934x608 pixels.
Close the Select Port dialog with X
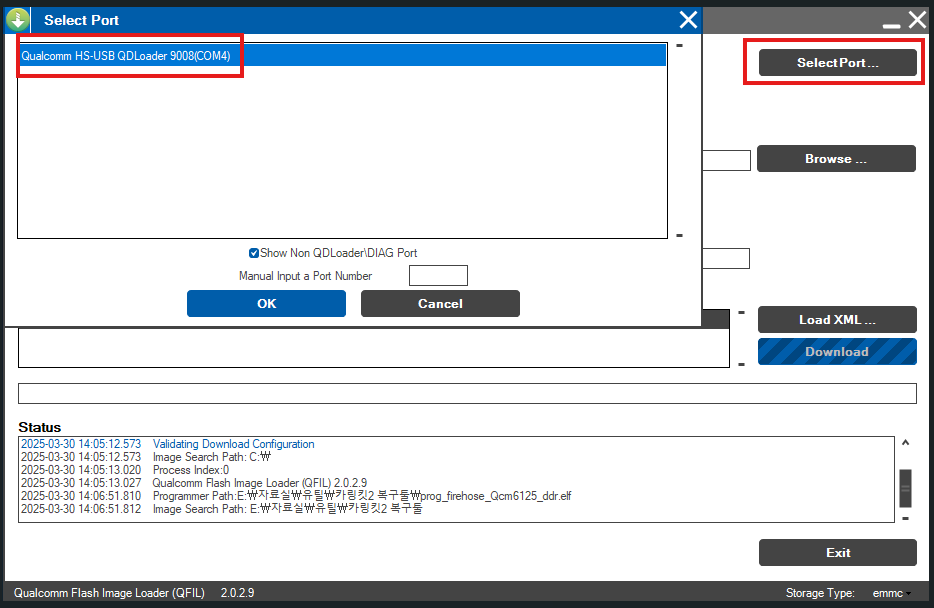tap(688, 20)
